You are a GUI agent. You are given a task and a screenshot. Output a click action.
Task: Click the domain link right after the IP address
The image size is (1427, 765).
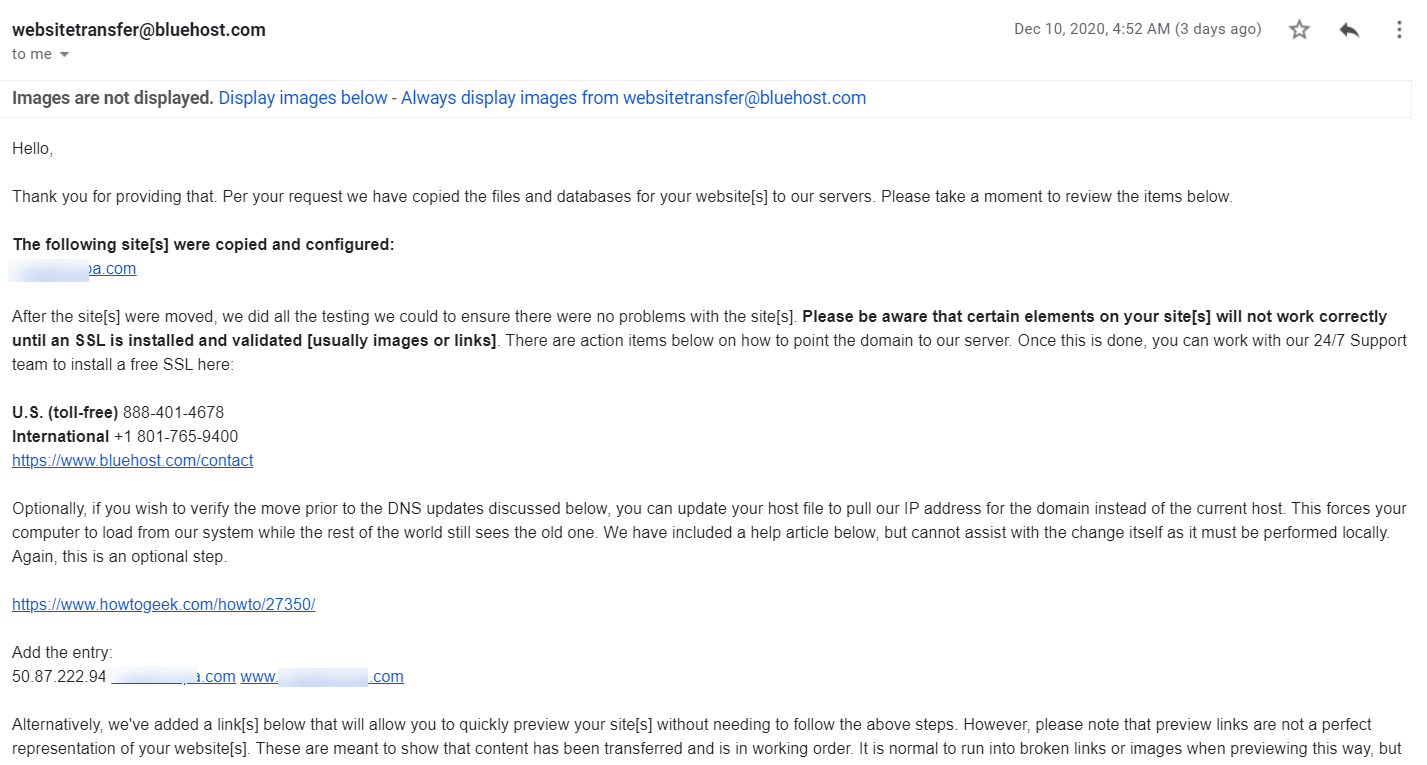(x=173, y=677)
